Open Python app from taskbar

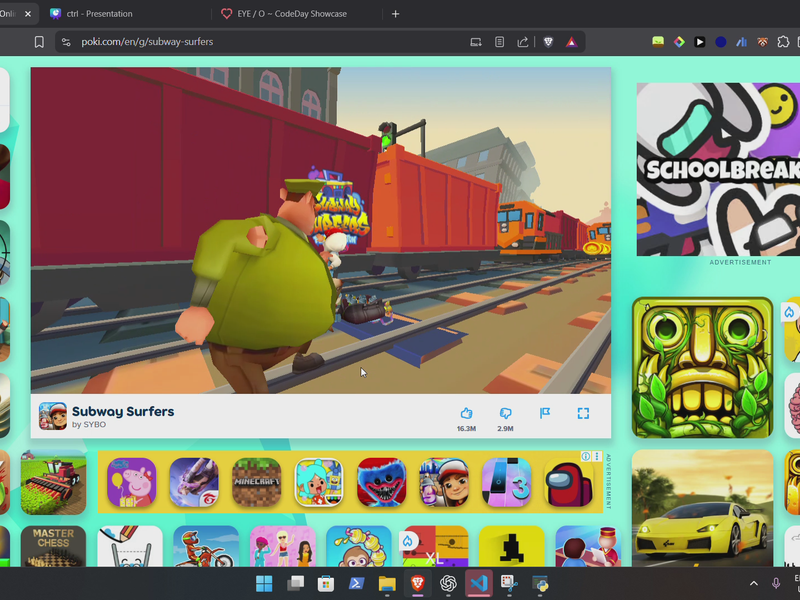pyautogui.click(x=540, y=583)
